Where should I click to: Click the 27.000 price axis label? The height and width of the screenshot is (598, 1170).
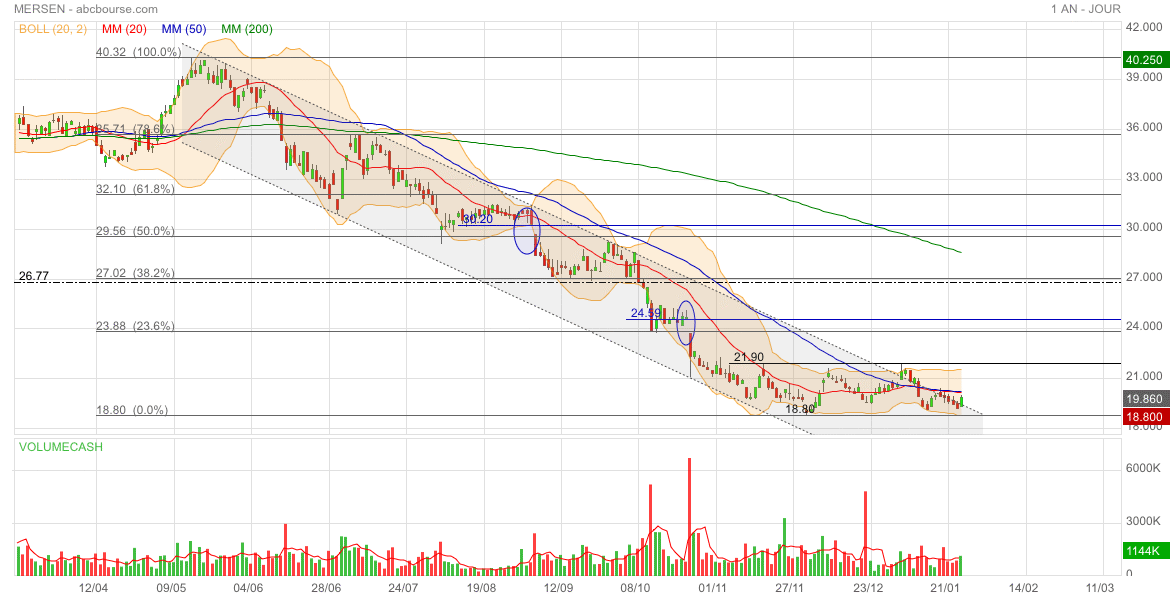pyautogui.click(x=1145, y=277)
